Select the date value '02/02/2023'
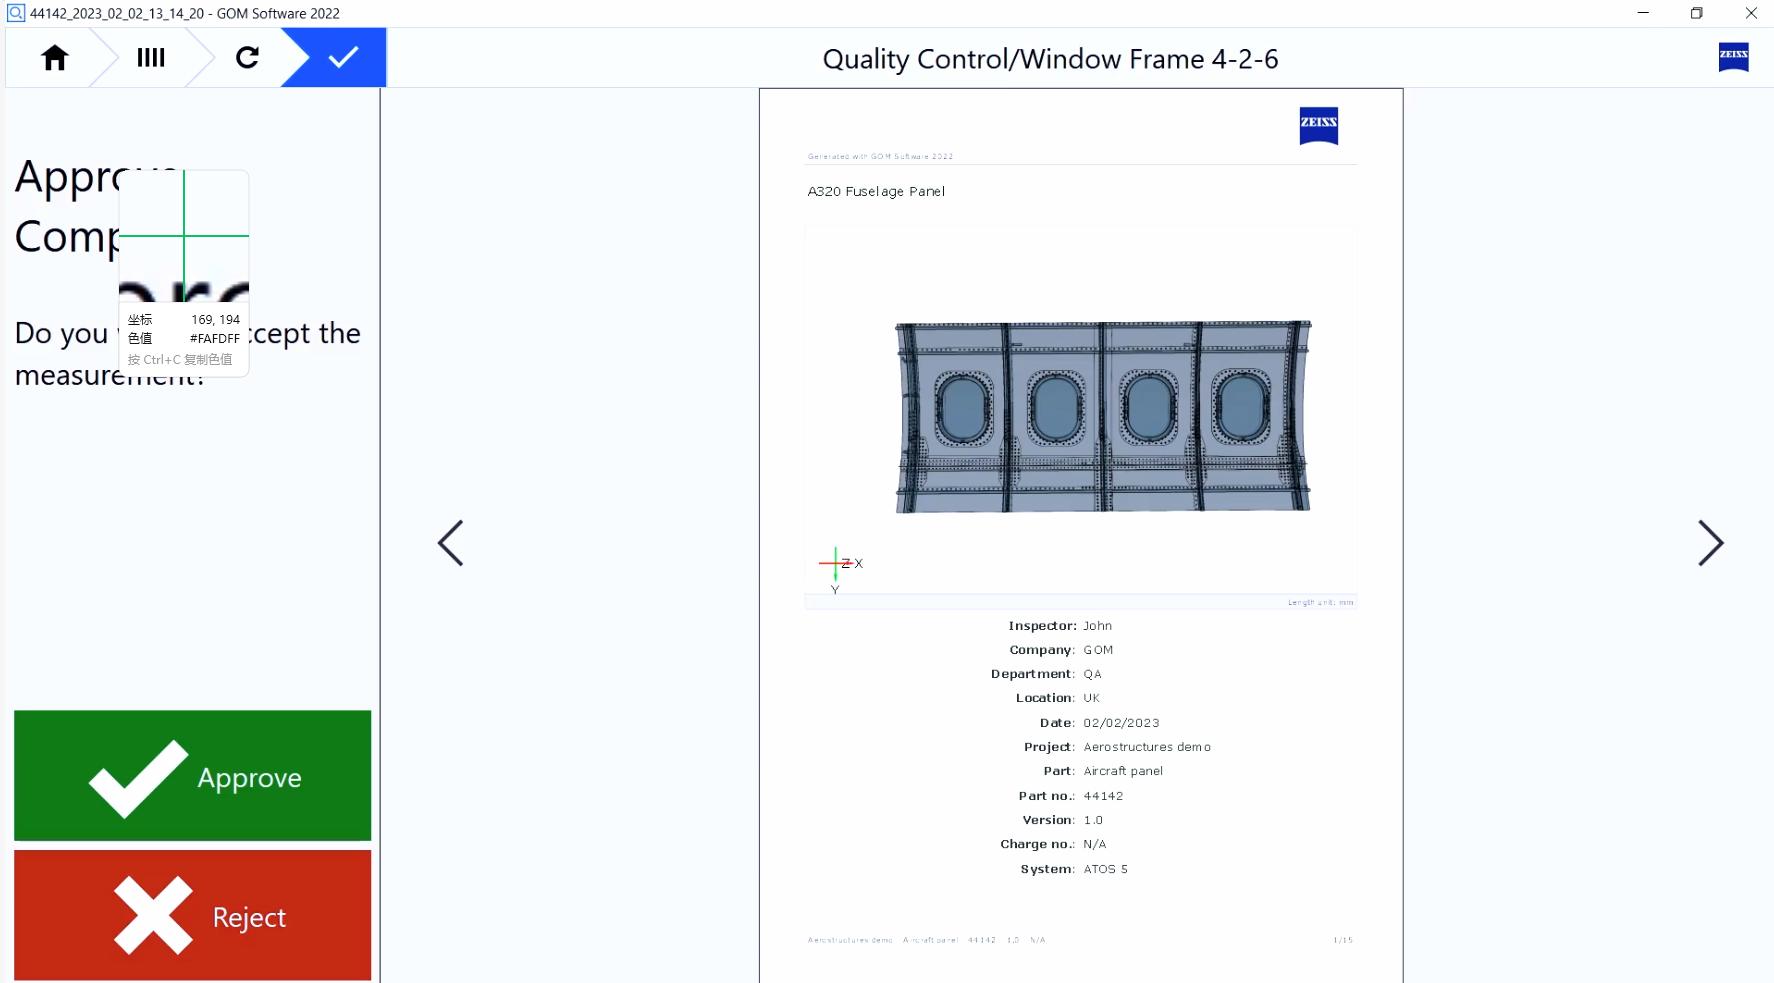The image size is (1774, 983). click(1121, 723)
